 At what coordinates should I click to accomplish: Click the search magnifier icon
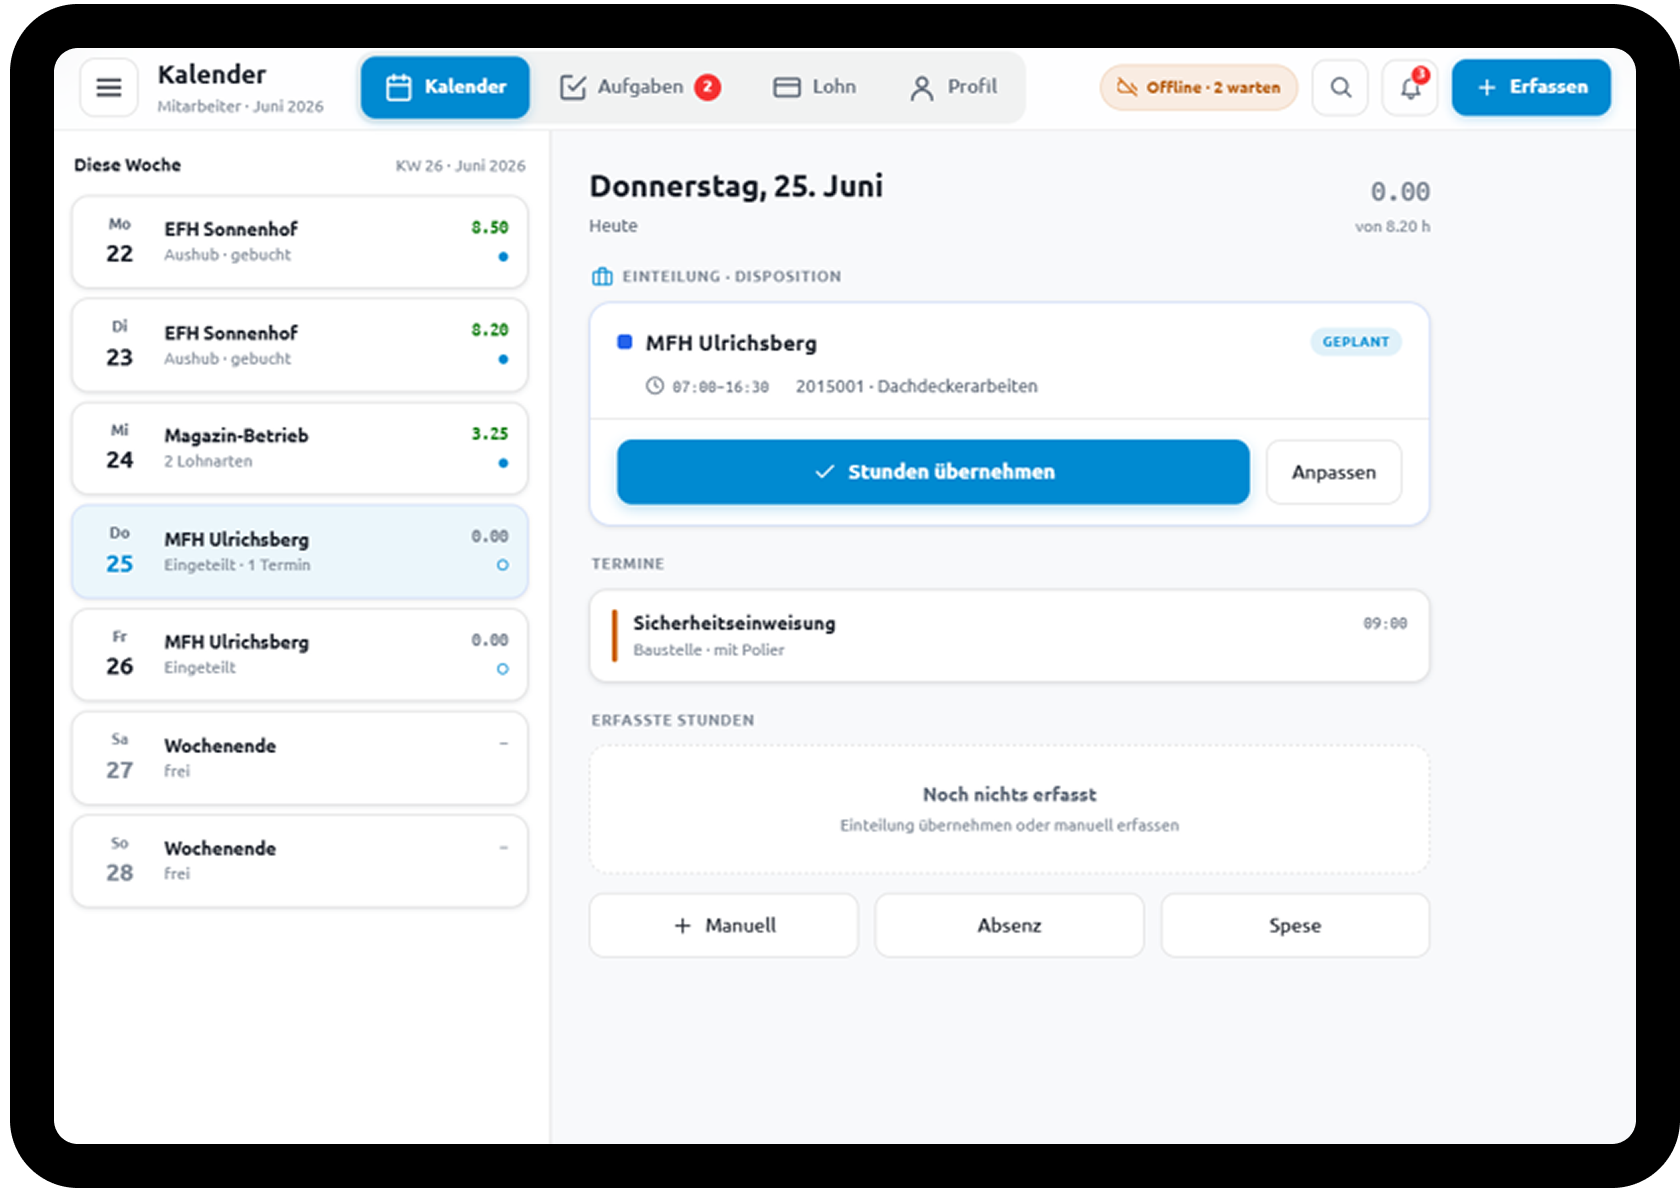click(x=1340, y=88)
